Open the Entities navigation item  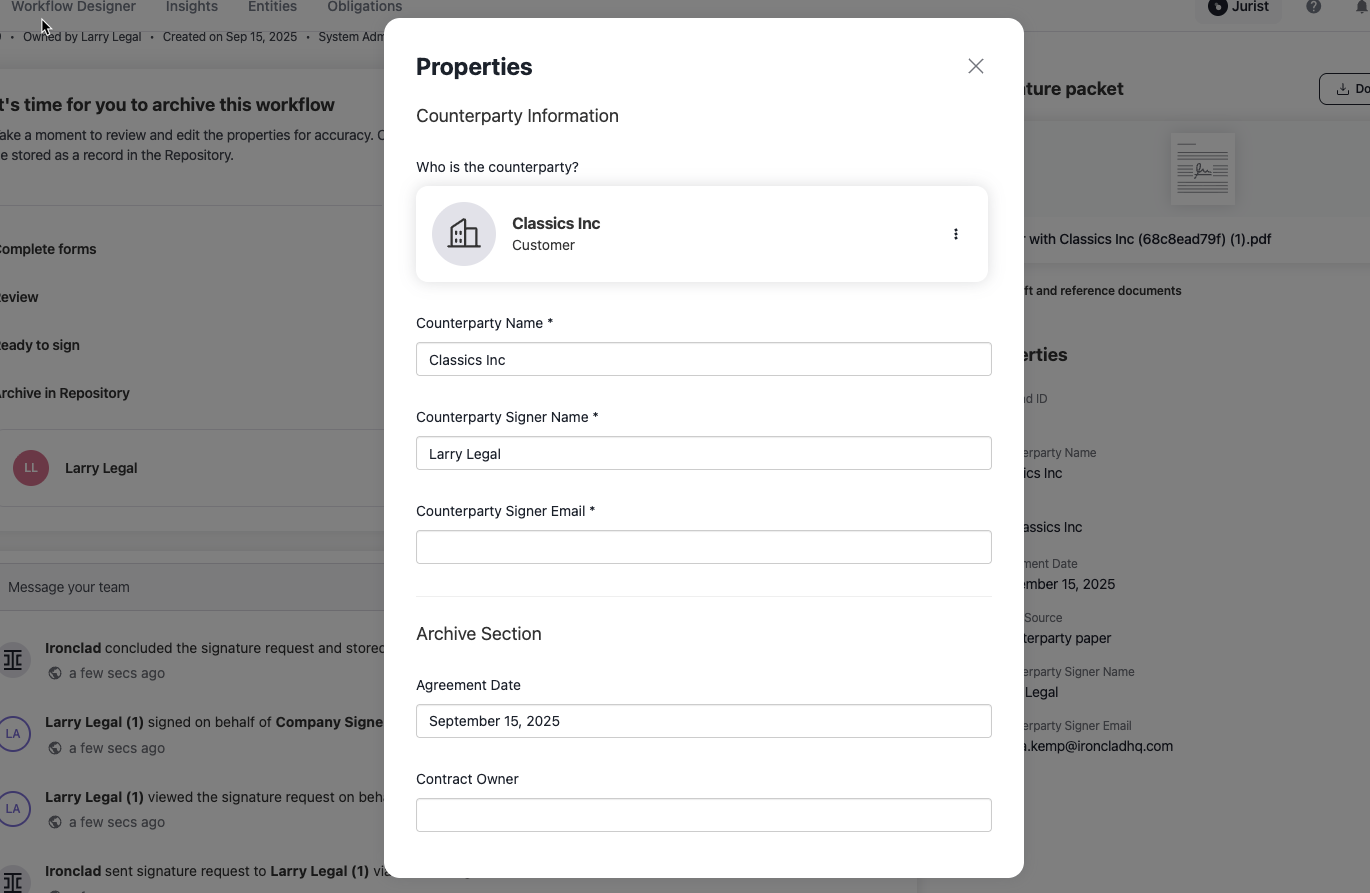click(x=271, y=7)
